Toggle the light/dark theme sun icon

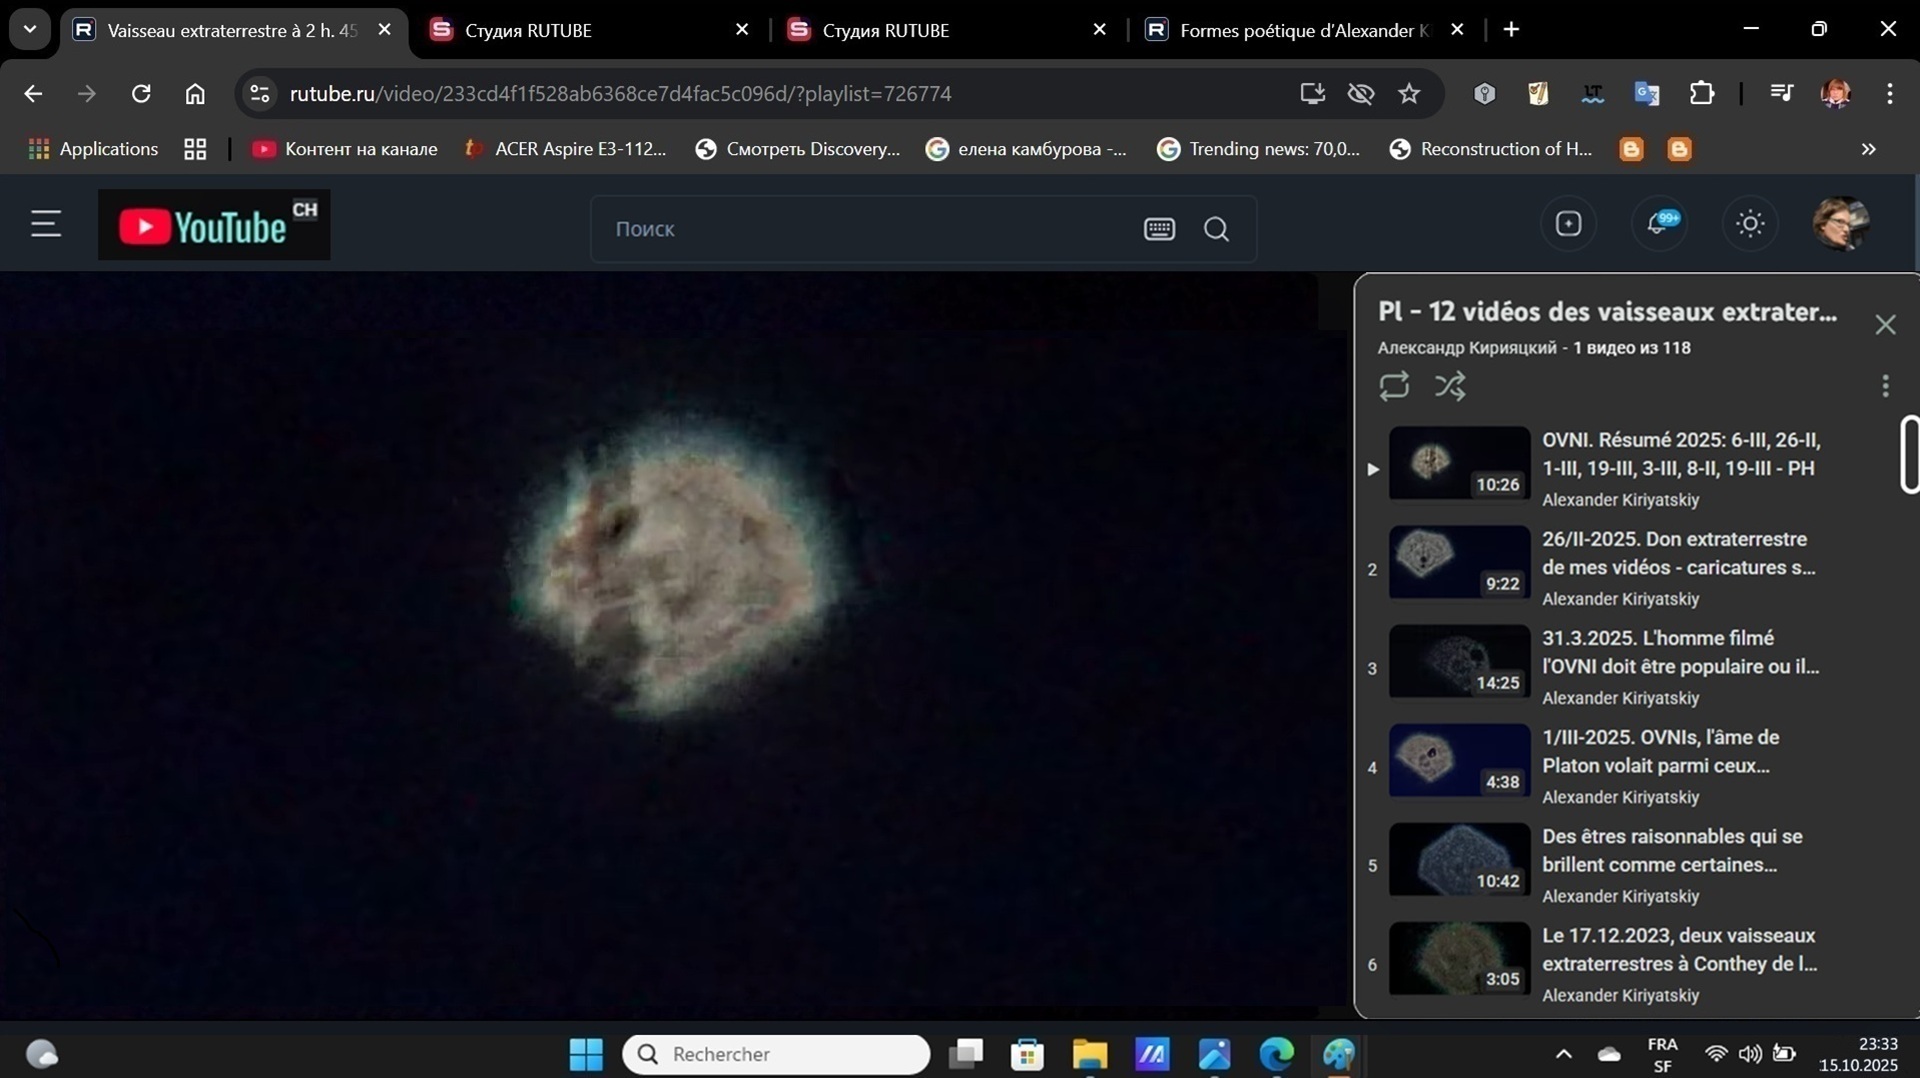[x=1750, y=224]
